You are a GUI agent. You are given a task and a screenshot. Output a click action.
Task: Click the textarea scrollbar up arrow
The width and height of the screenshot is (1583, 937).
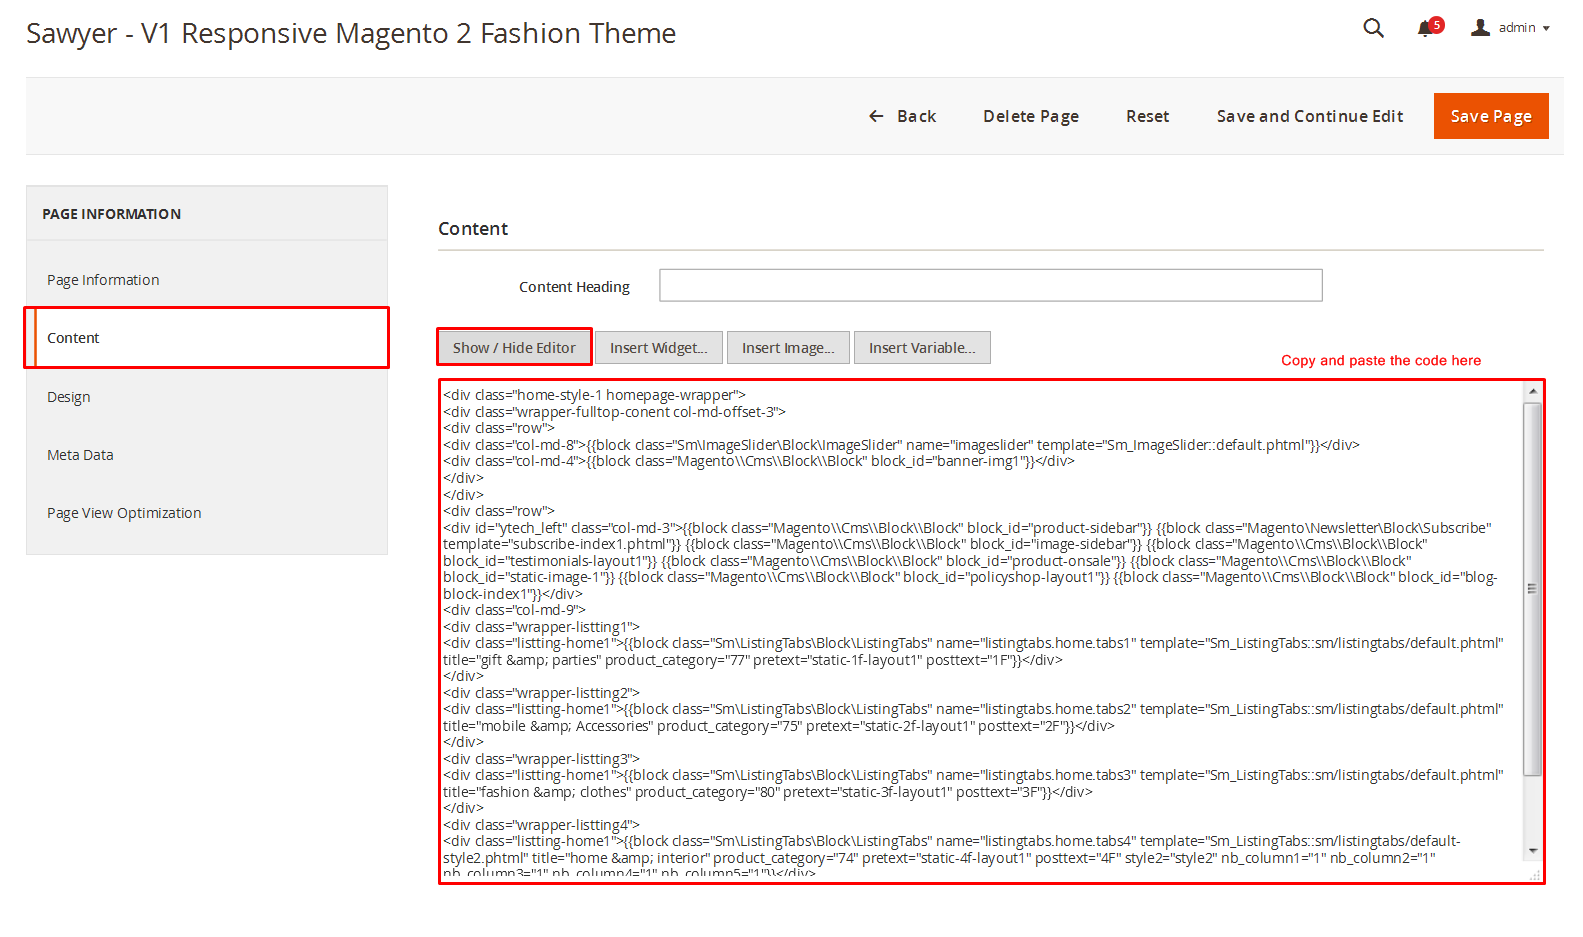point(1533,392)
